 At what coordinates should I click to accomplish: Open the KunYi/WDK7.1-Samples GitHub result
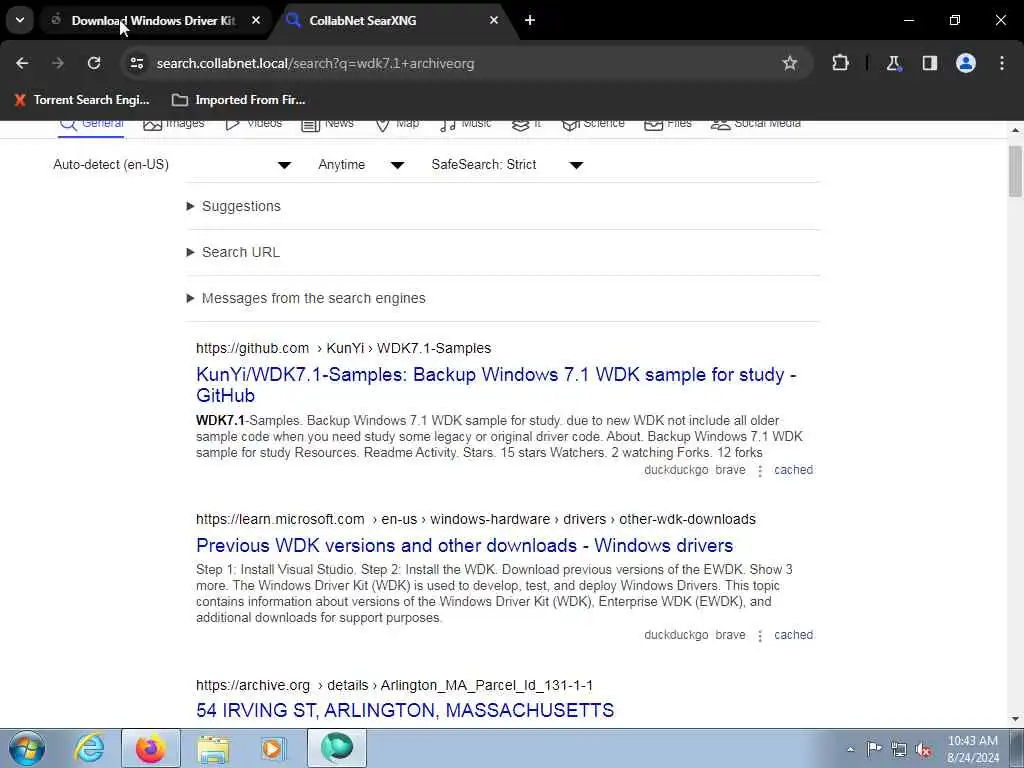click(x=496, y=385)
